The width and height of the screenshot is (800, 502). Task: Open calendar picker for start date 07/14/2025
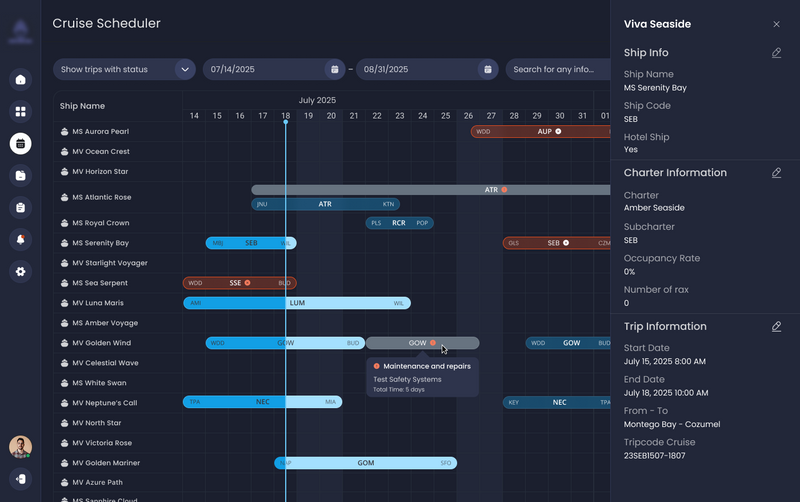(x=334, y=70)
